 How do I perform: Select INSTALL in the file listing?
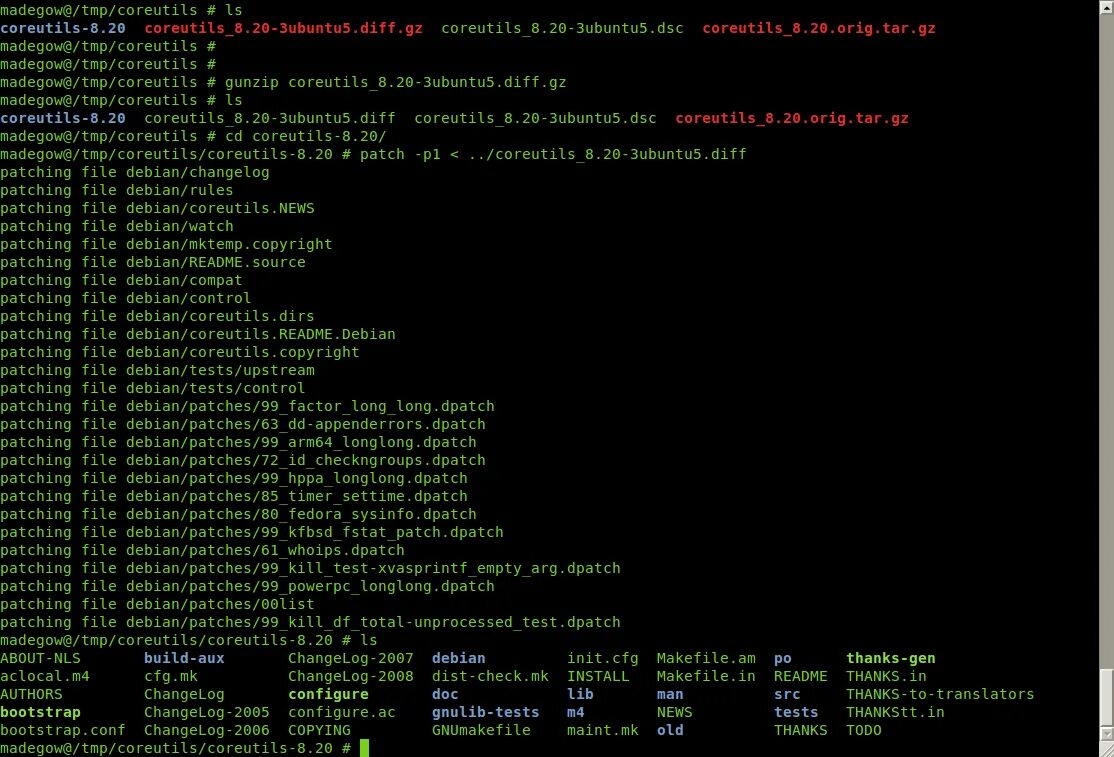(x=598, y=676)
